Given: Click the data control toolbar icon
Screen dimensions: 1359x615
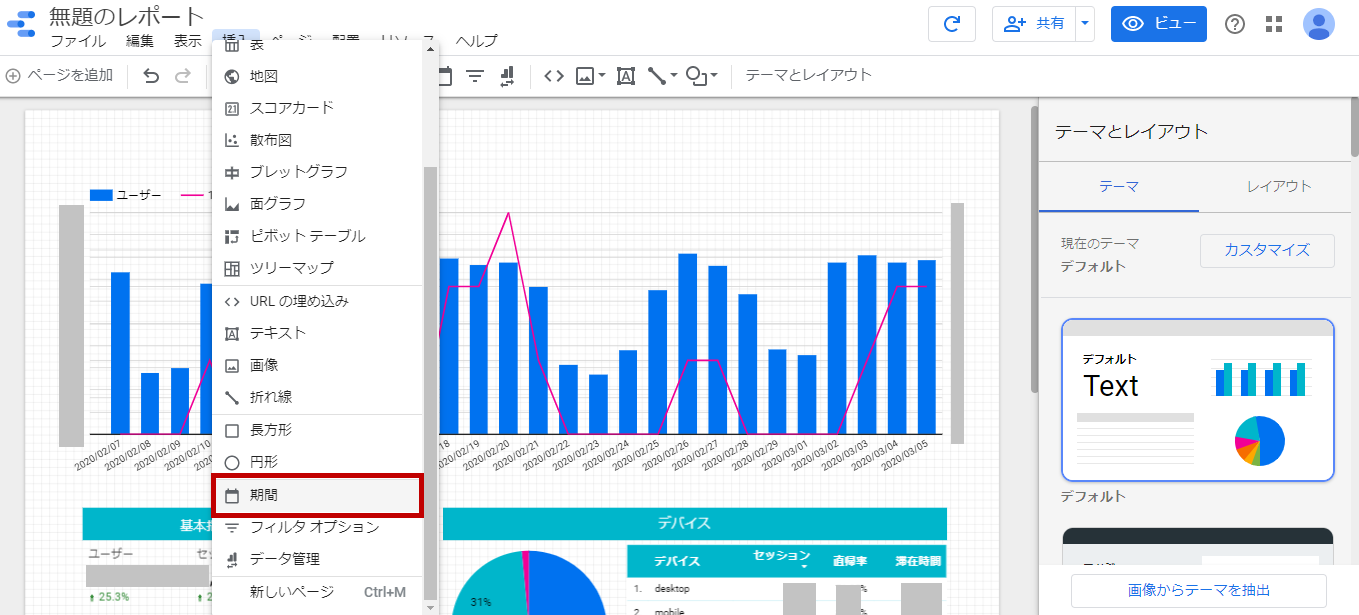Looking at the screenshot, I should (507, 75).
